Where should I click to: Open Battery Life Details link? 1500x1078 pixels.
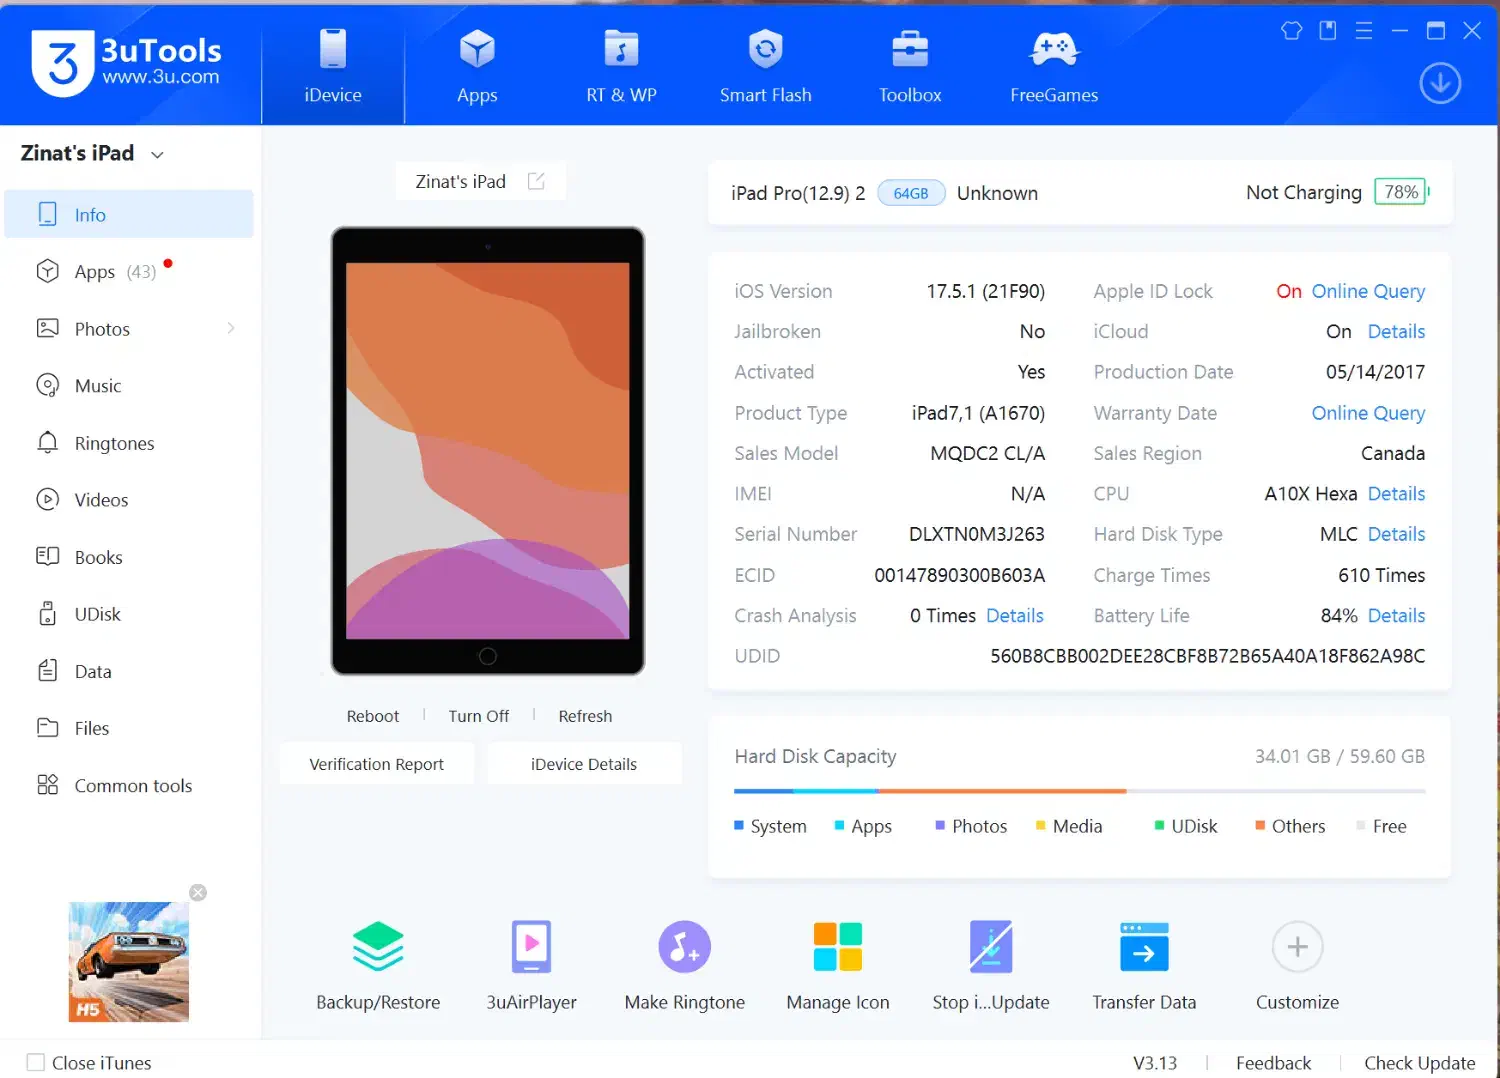point(1396,616)
